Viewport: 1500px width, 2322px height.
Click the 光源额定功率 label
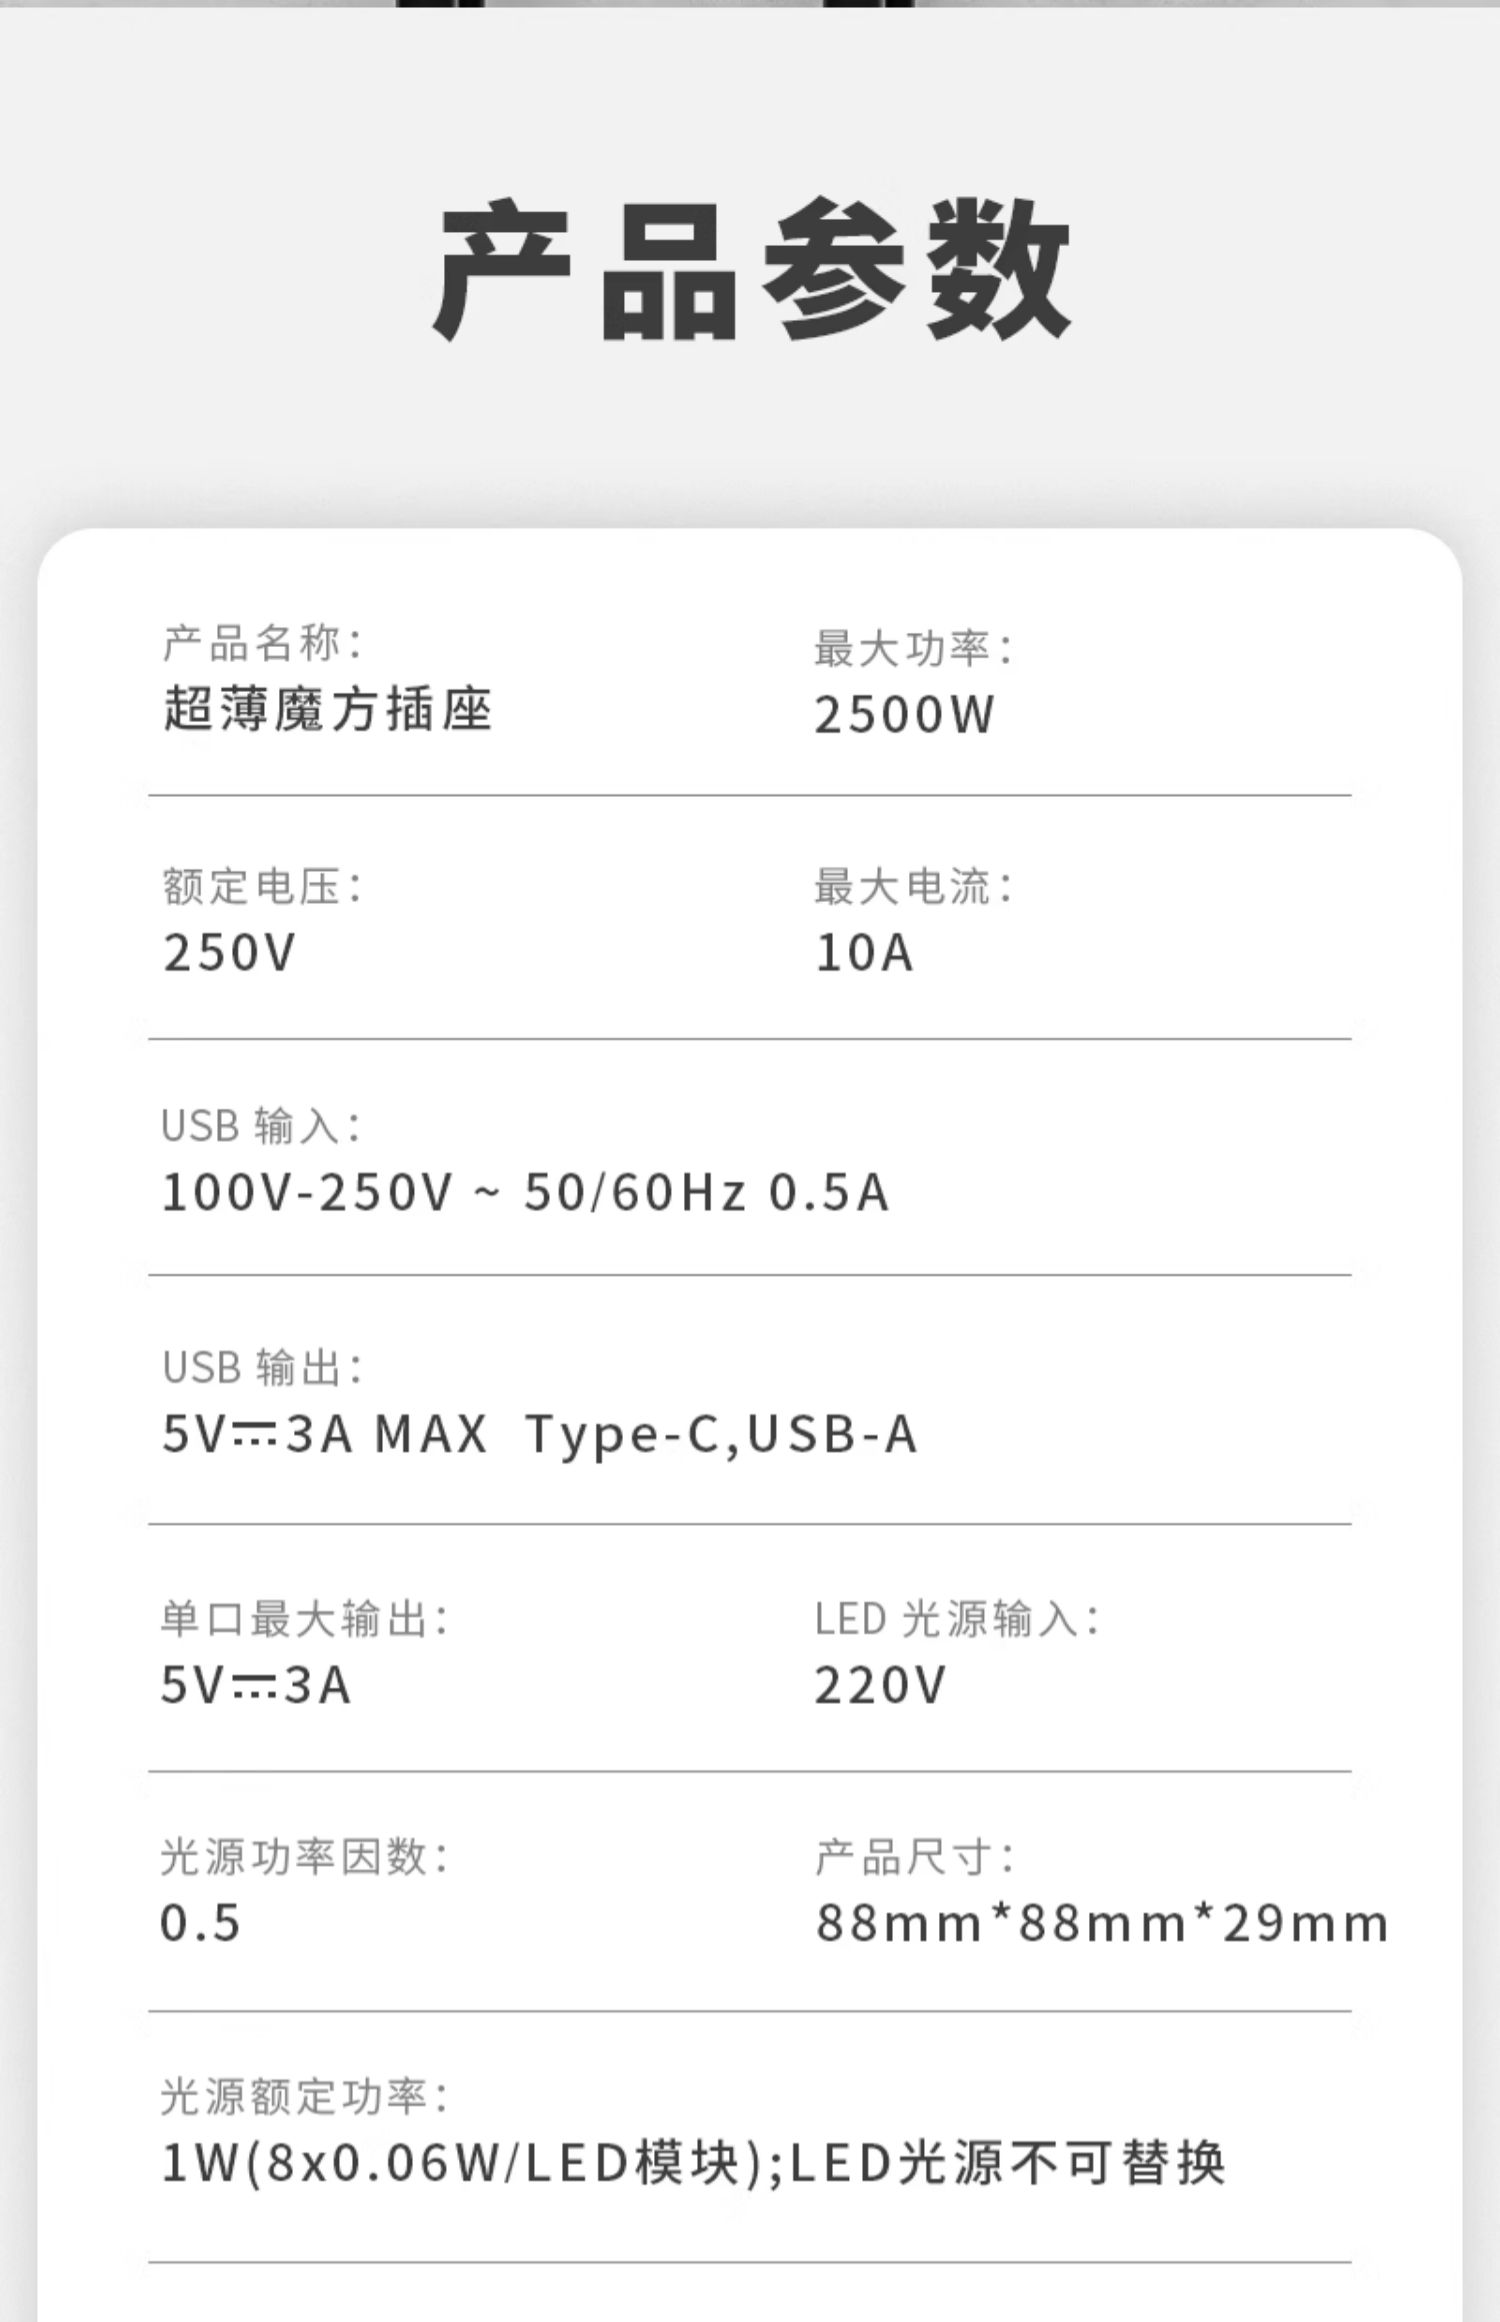pyautogui.click(x=304, y=2096)
